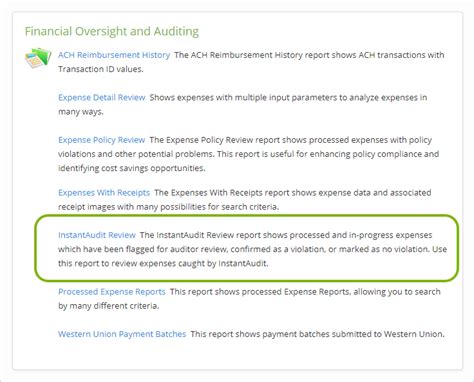Click the Expense Policy Review description paragraph
Image resolution: width=474 pixels, height=382 pixels.
pyautogui.click(x=248, y=154)
